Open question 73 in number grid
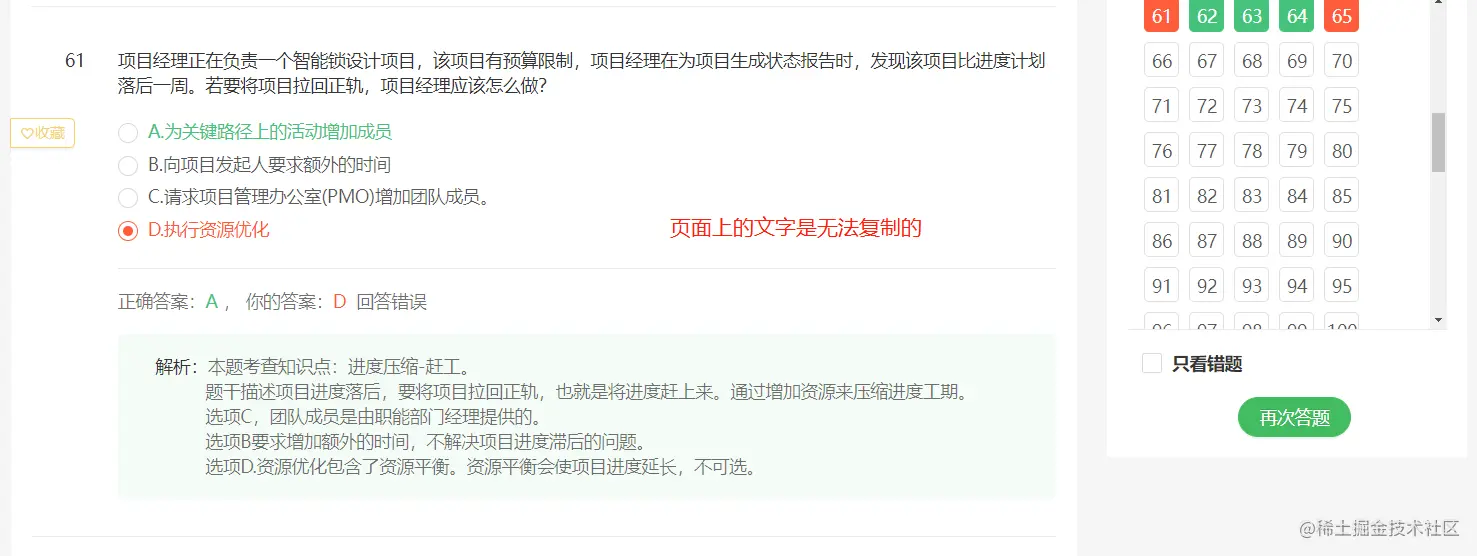Screen dimensions: 1477x556 pyautogui.click(x=1252, y=106)
